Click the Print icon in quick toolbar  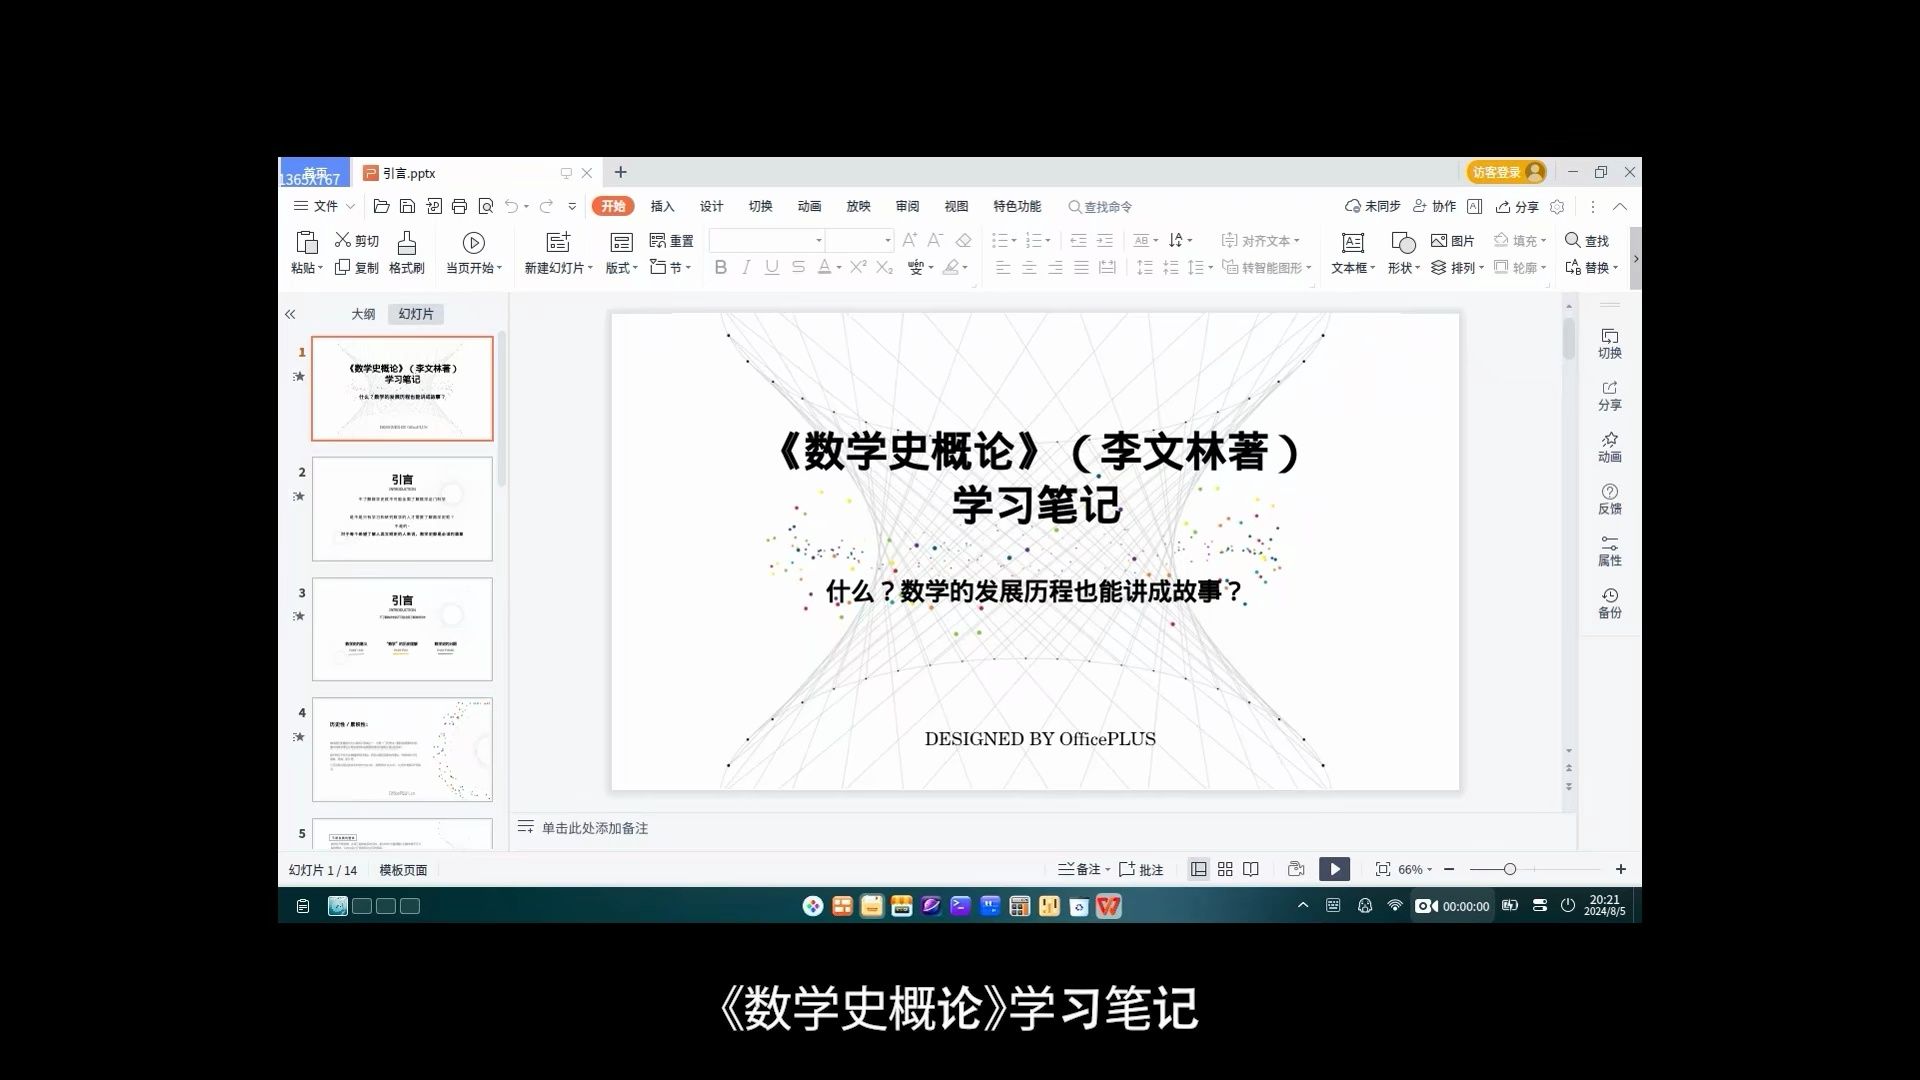tap(459, 207)
